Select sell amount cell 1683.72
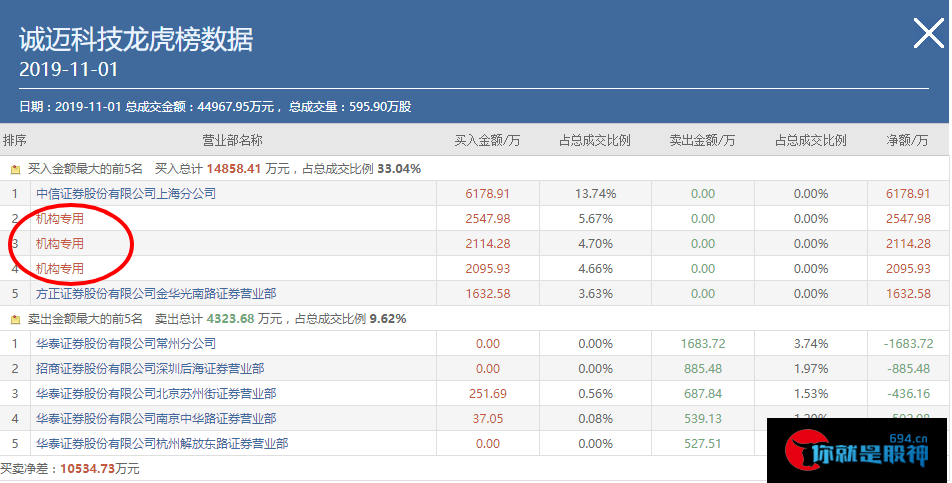 [703, 343]
